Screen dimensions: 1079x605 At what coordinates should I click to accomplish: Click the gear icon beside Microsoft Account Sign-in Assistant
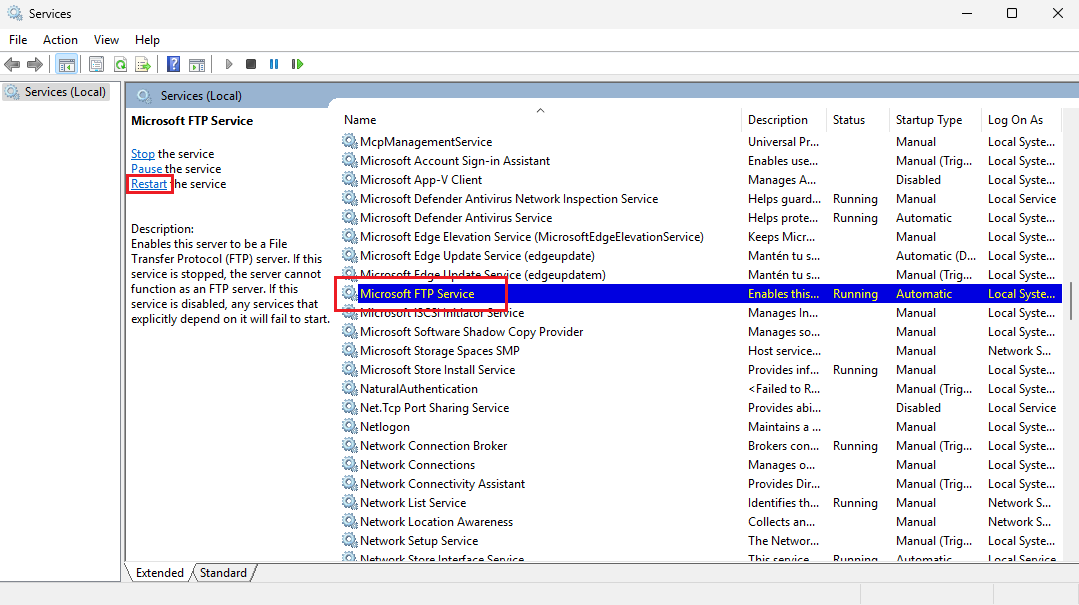pos(350,160)
